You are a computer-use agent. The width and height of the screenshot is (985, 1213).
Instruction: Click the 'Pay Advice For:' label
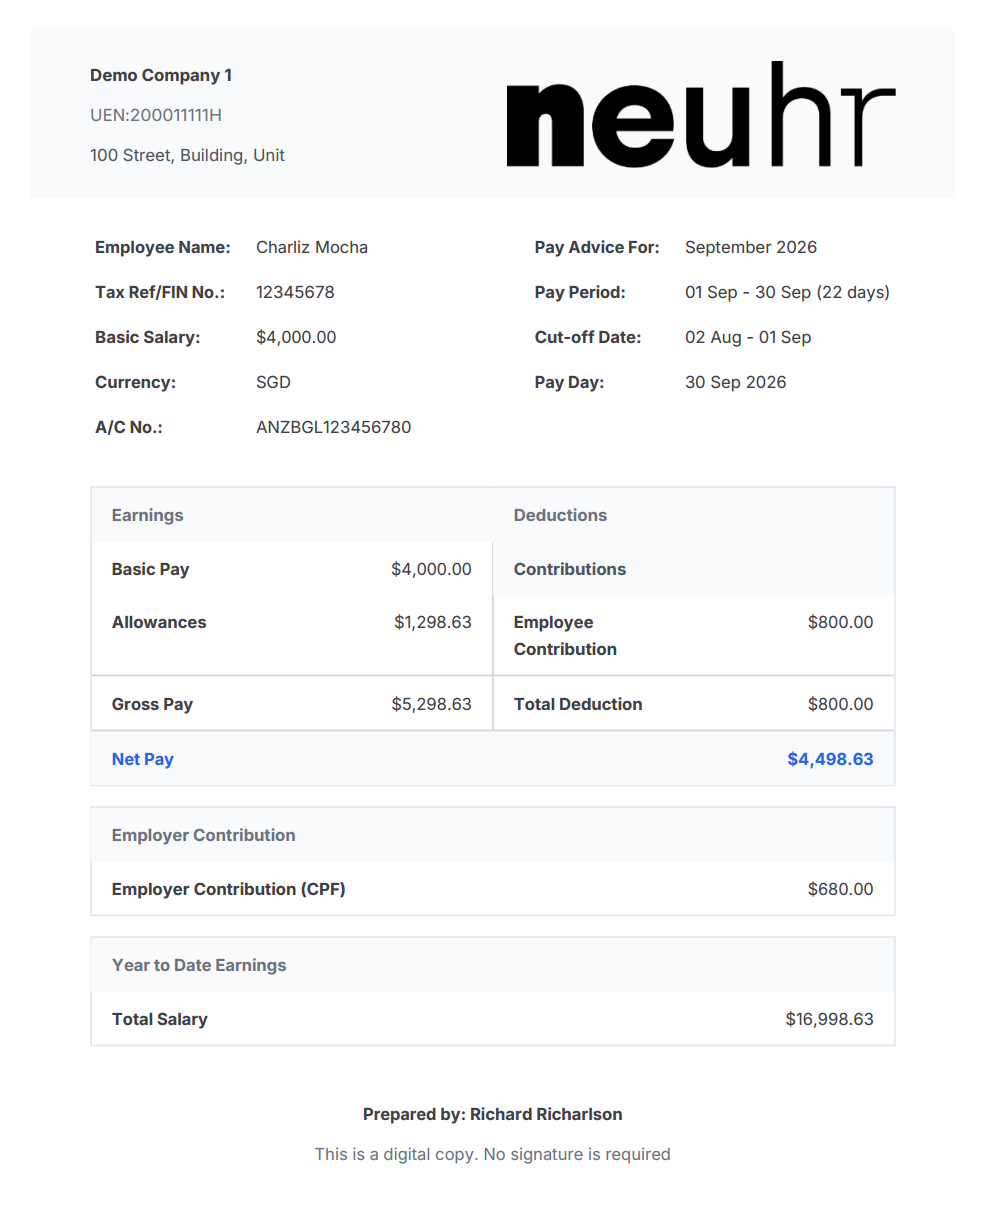point(597,247)
